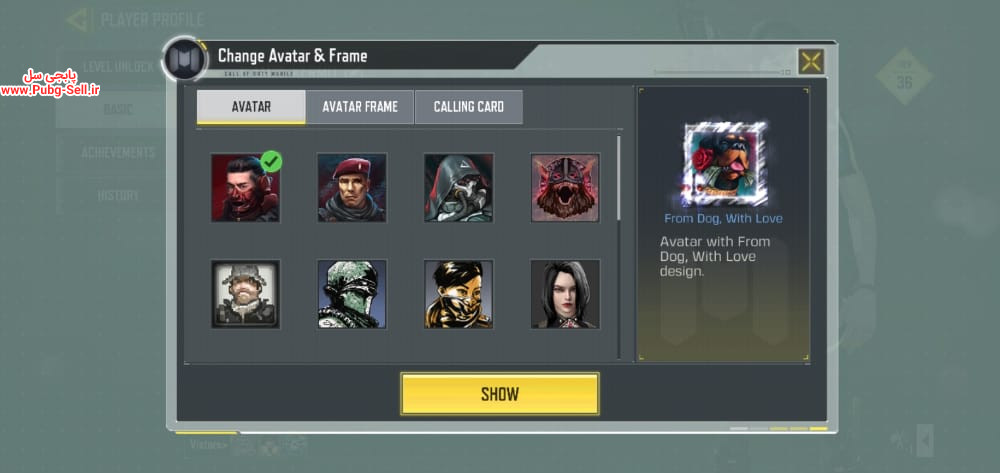Image resolution: width=1000 pixels, height=473 pixels.
Task: Choose the bearded soldier with cap avatar
Action: [x=246, y=294]
